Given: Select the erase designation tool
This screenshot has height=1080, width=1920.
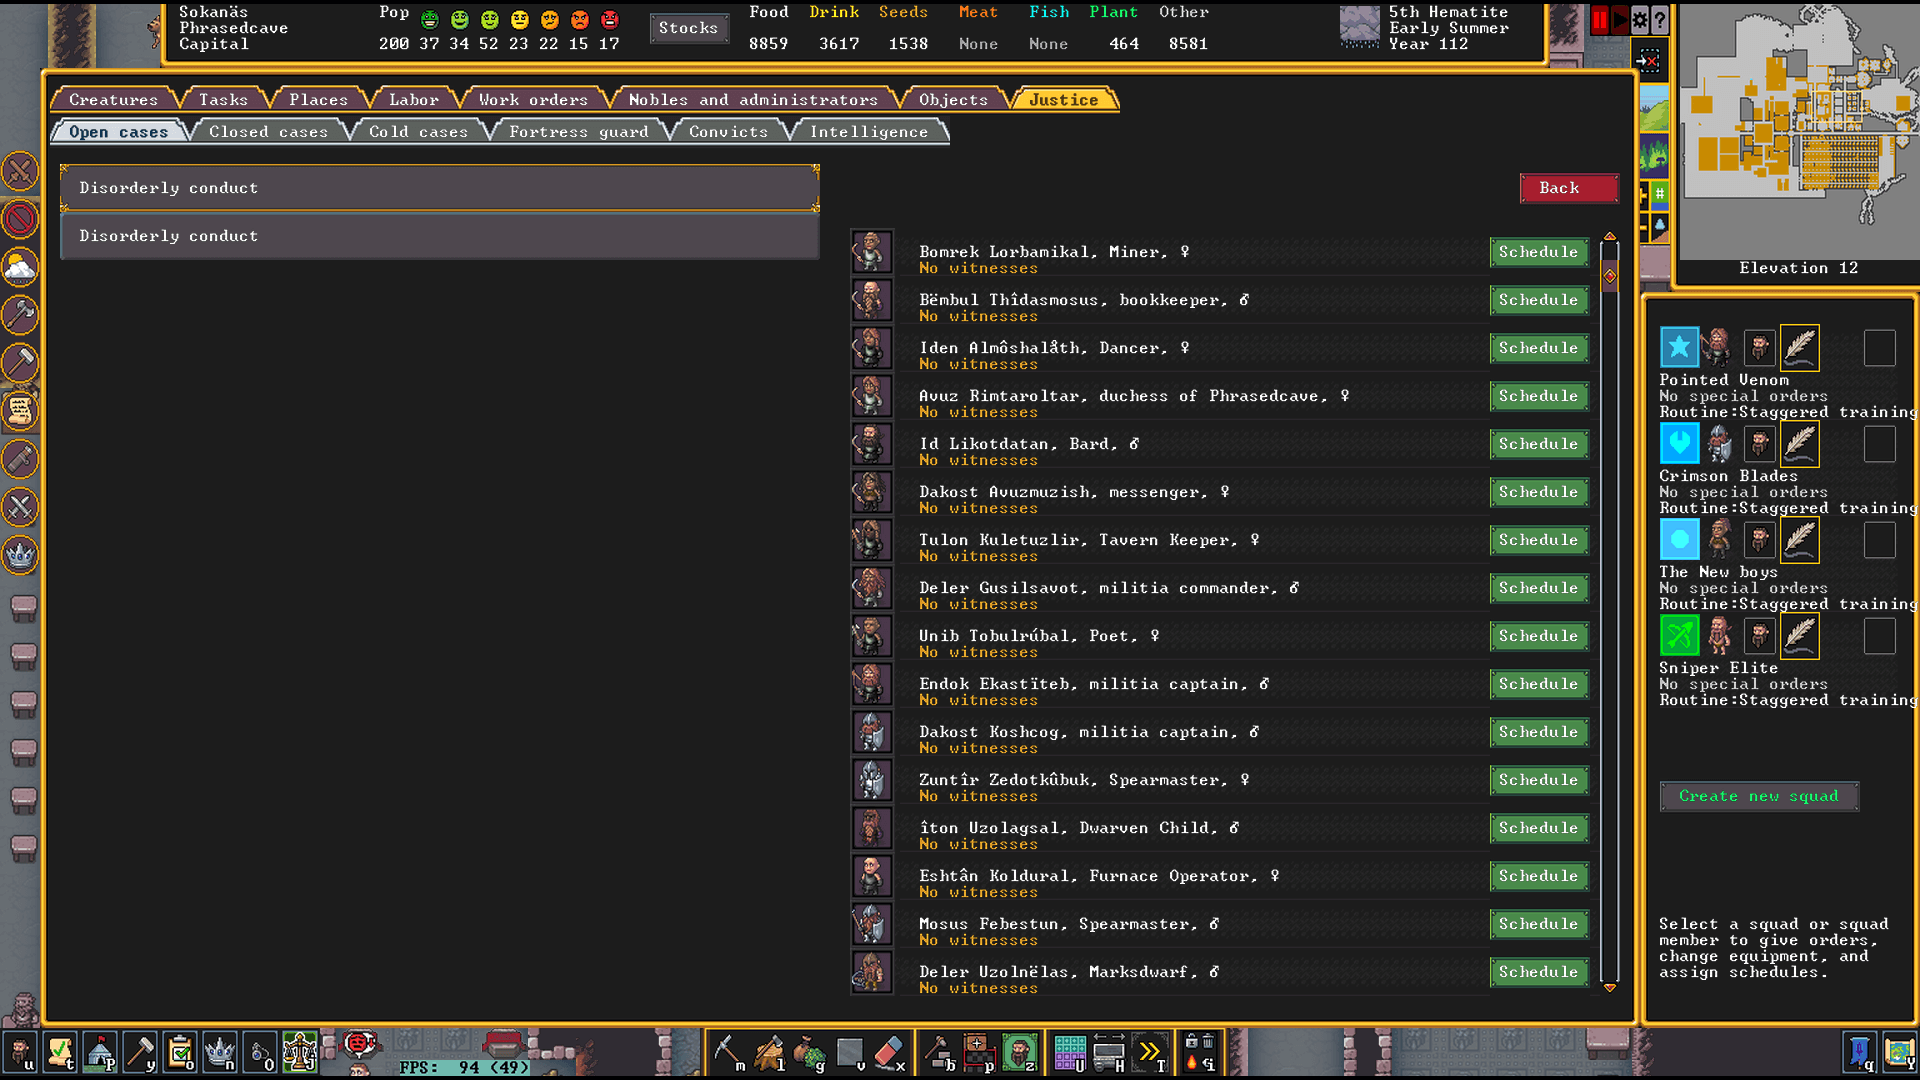Looking at the screenshot, I should [888, 1052].
